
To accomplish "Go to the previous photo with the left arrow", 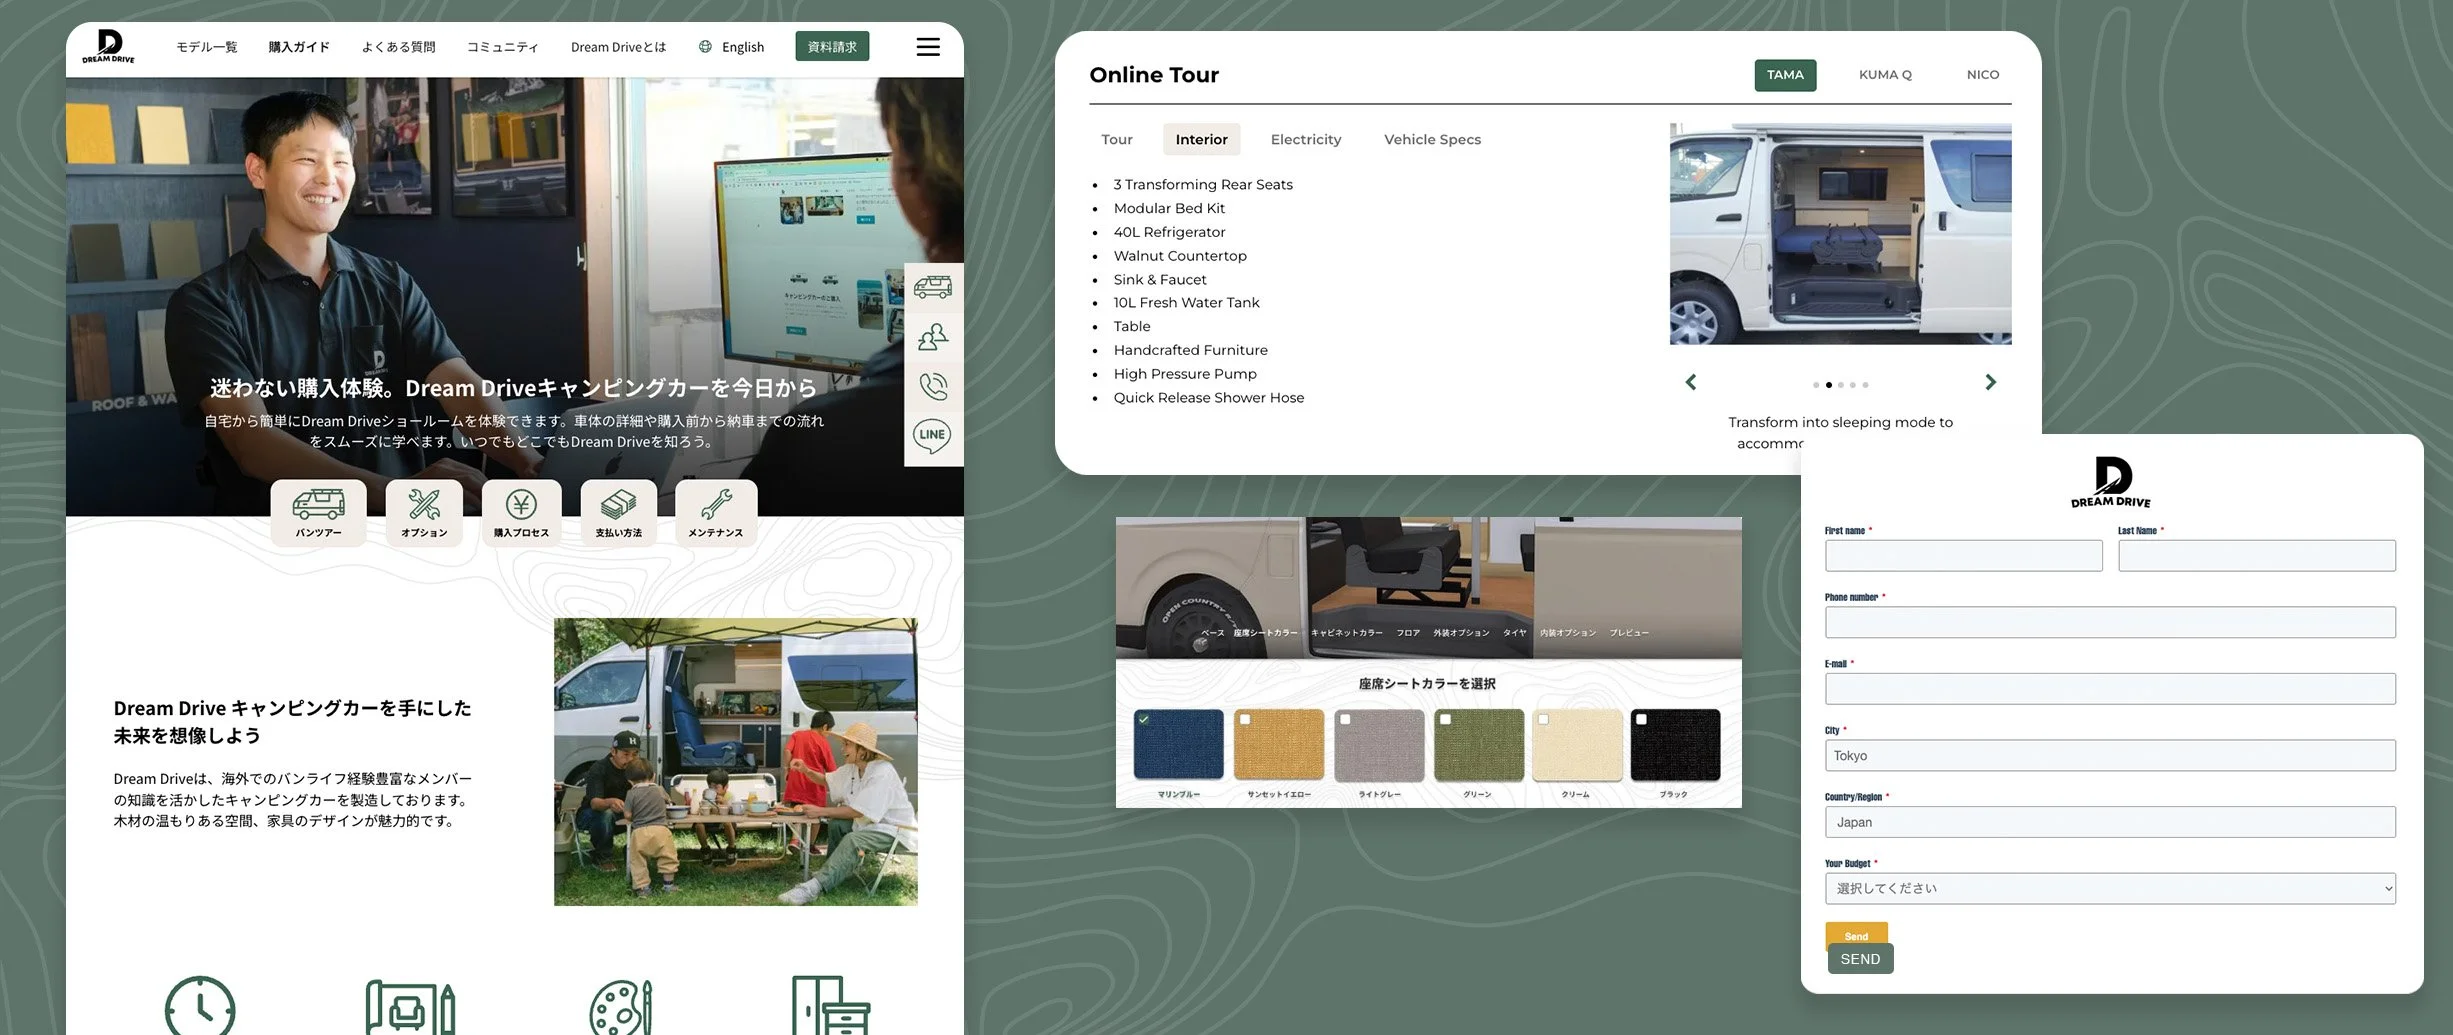I will [x=1691, y=382].
